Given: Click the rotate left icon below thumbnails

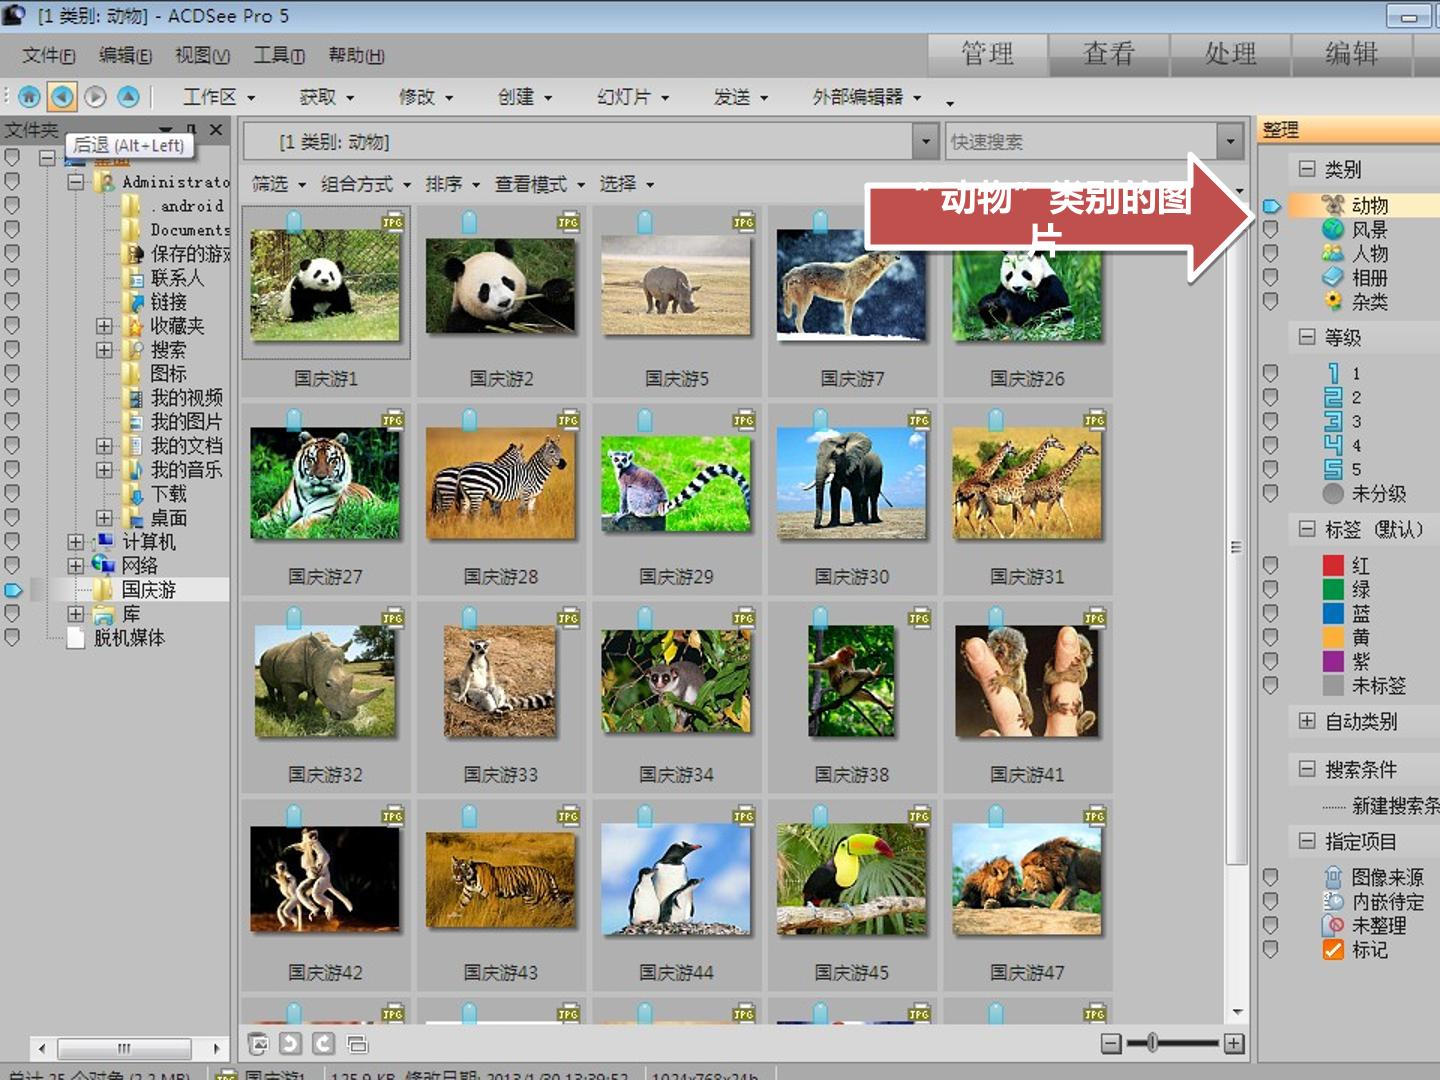Looking at the screenshot, I should (x=290, y=1044).
